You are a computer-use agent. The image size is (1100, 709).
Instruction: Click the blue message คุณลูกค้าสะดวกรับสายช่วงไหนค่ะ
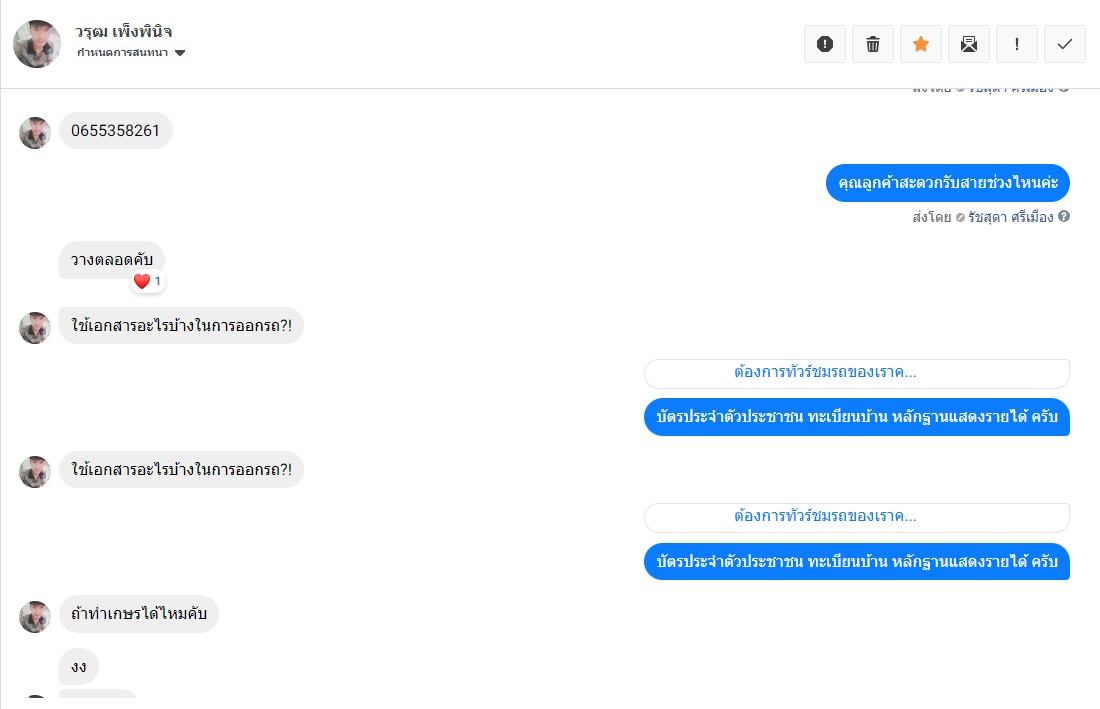[947, 183]
